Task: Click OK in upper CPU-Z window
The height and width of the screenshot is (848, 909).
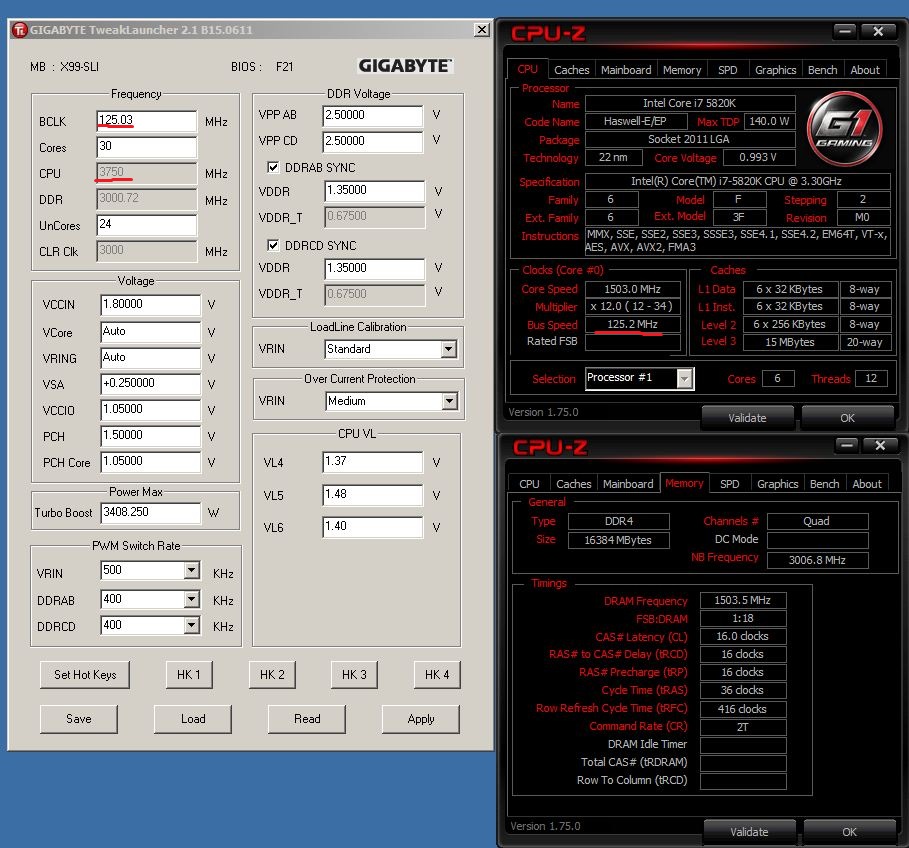Action: point(848,418)
